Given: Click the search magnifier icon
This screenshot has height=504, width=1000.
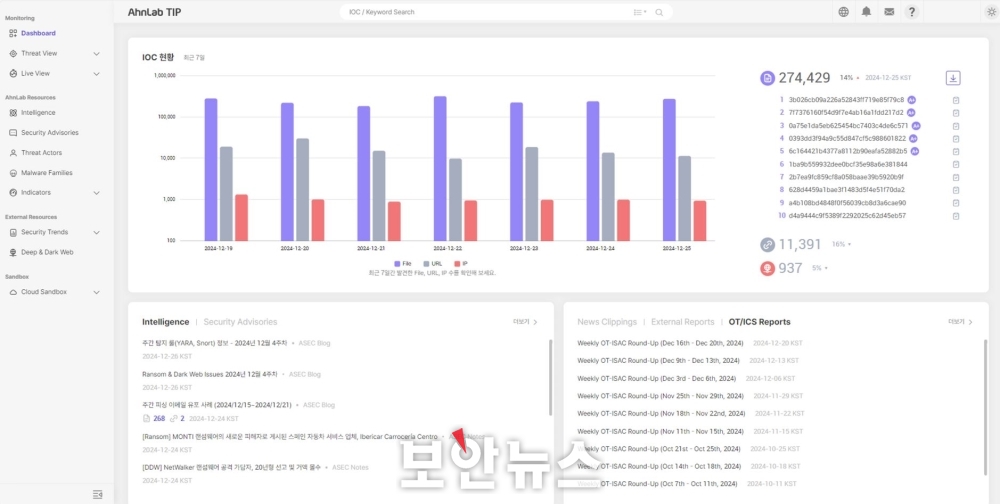Looking at the screenshot, I should pyautogui.click(x=659, y=12).
